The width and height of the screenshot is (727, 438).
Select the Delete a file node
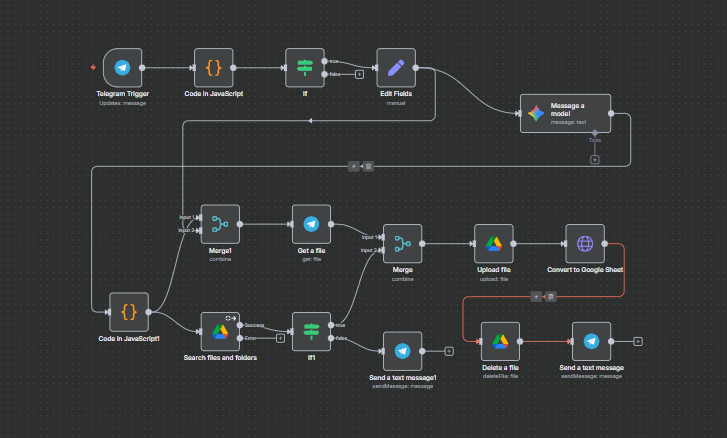click(500, 341)
